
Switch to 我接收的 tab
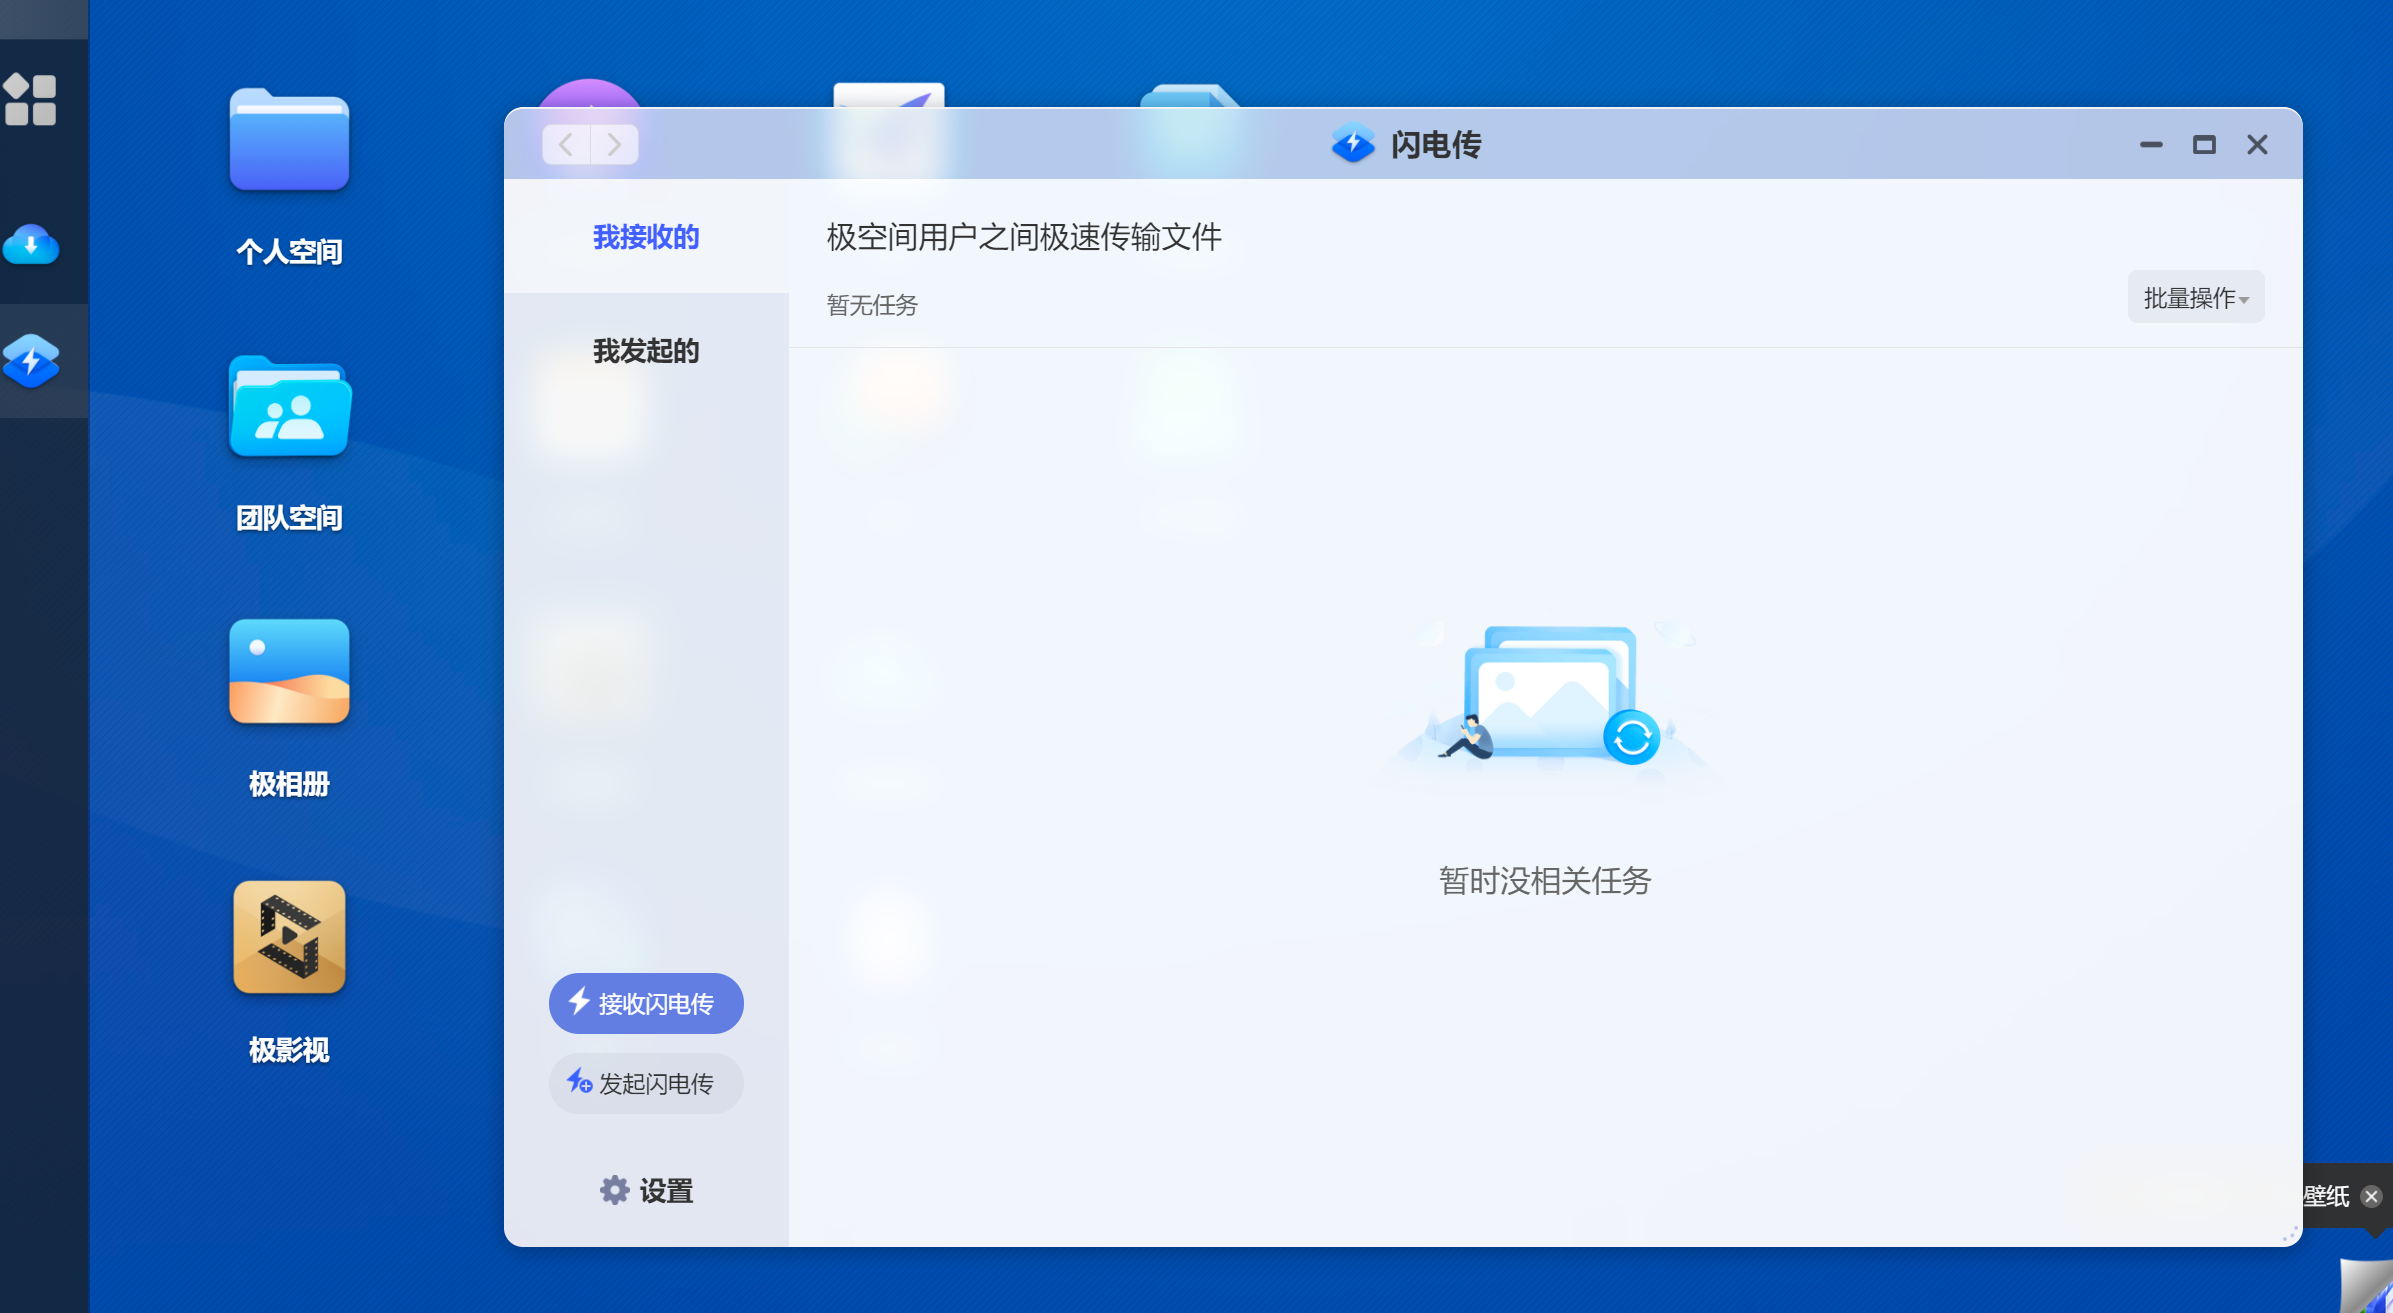(646, 237)
